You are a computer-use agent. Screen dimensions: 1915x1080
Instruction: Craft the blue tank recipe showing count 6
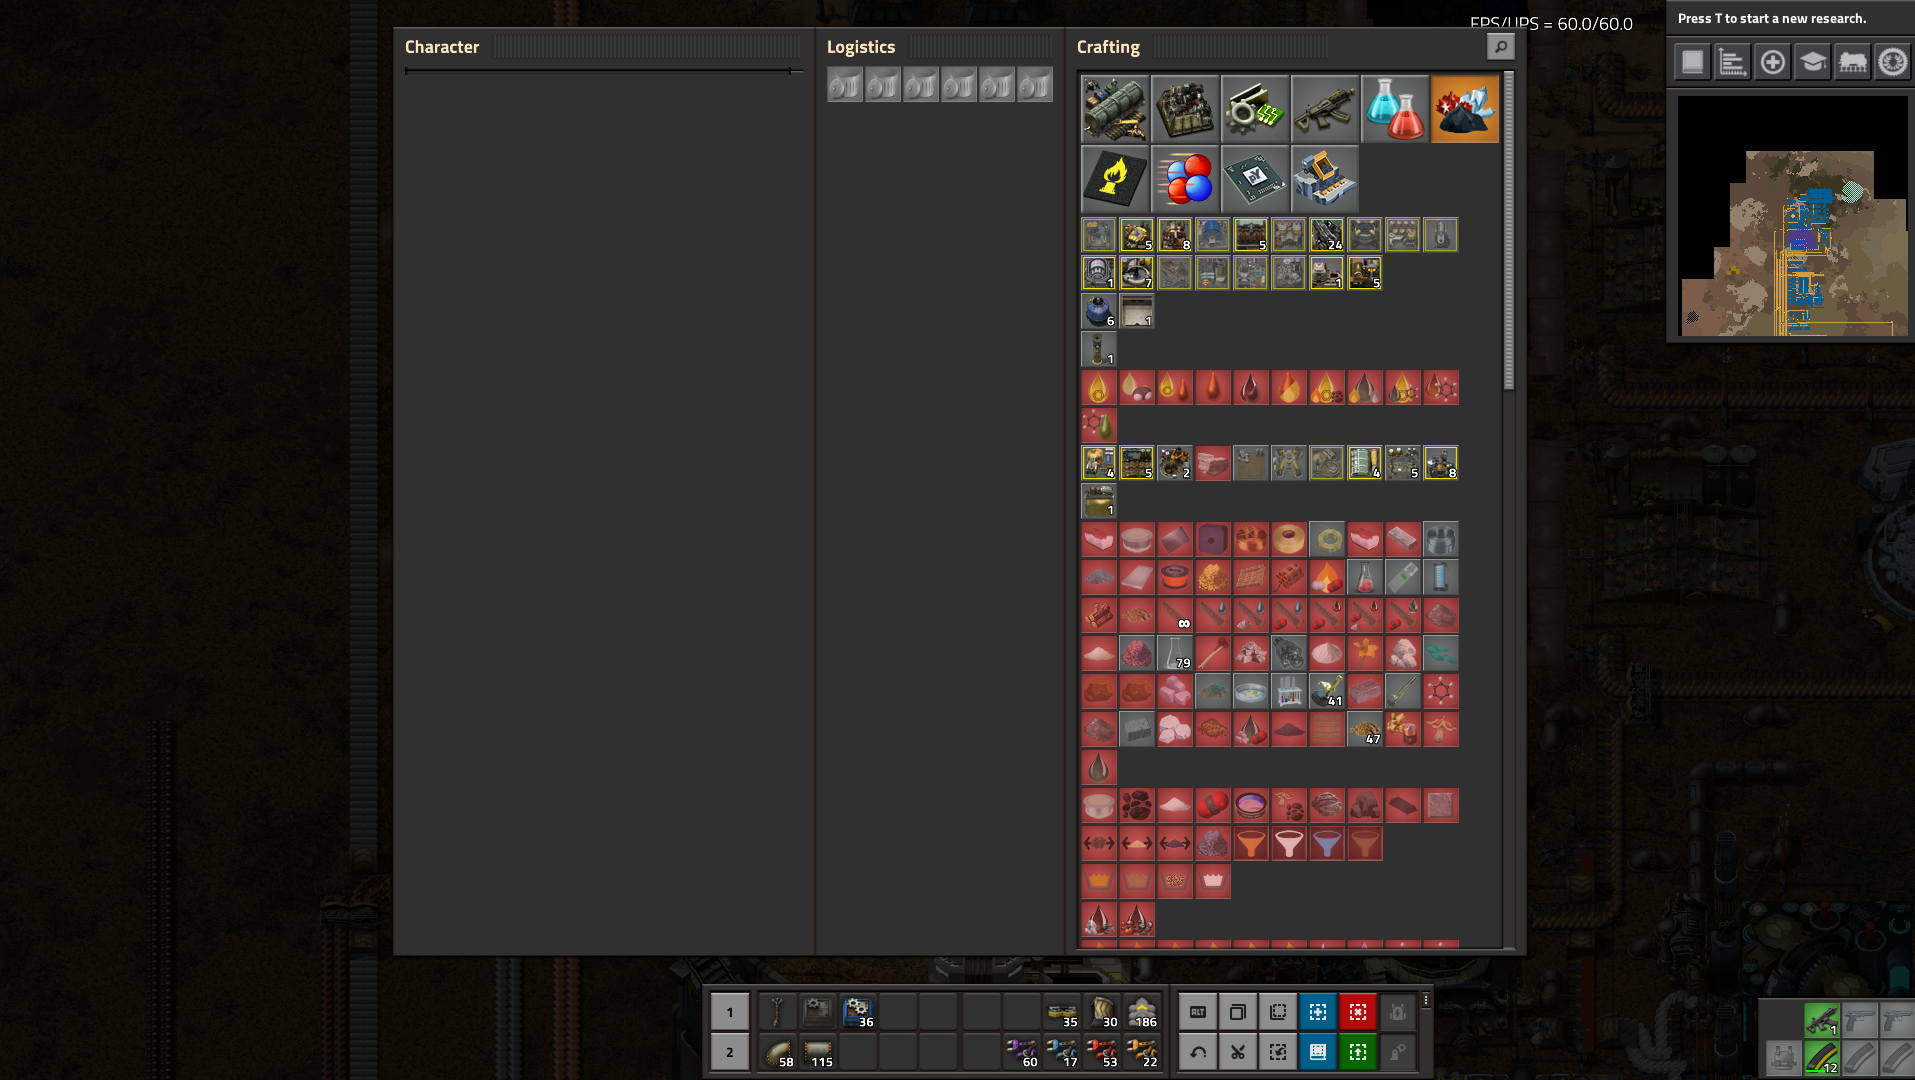[1099, 311]
